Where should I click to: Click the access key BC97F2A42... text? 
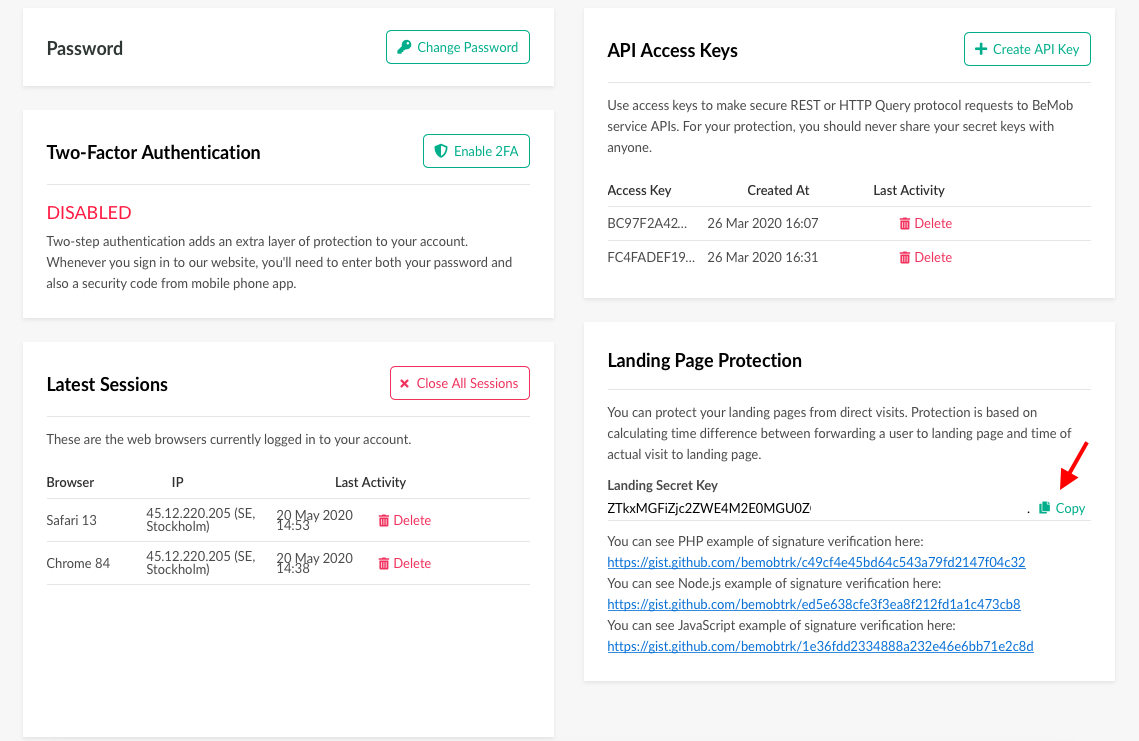tap(646, 223)
